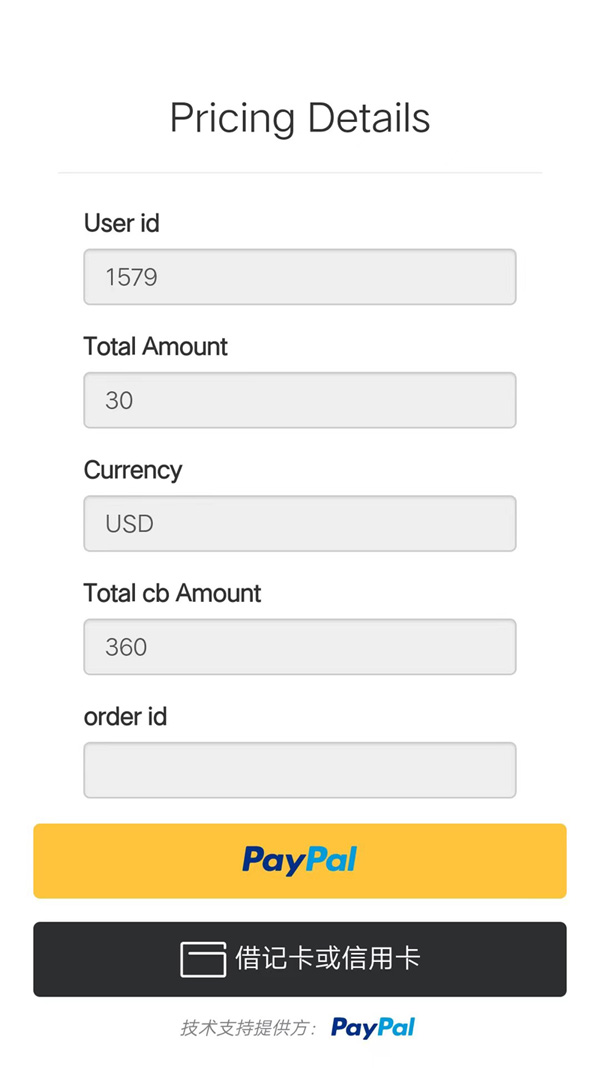The image size is (600, 1068).
Task: Focus the User id field showing 1579
Action: [300, 277]
